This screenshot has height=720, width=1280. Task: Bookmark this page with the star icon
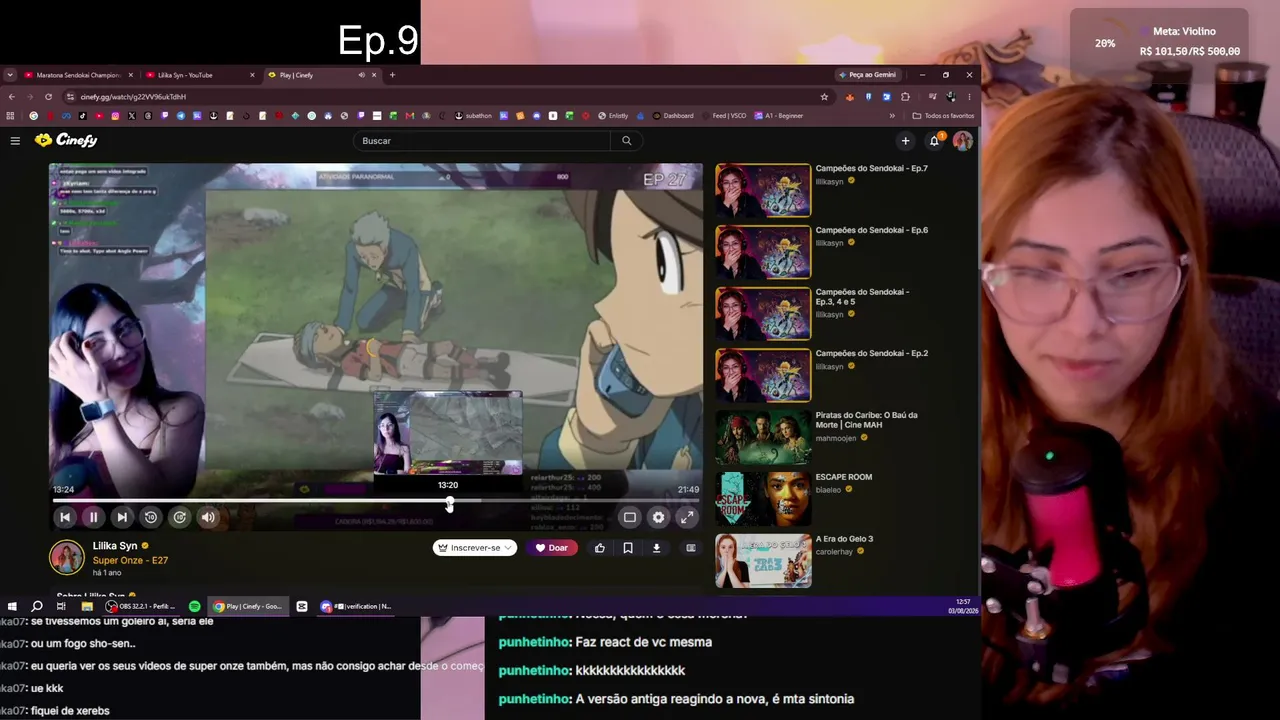[x=824, y=97]
